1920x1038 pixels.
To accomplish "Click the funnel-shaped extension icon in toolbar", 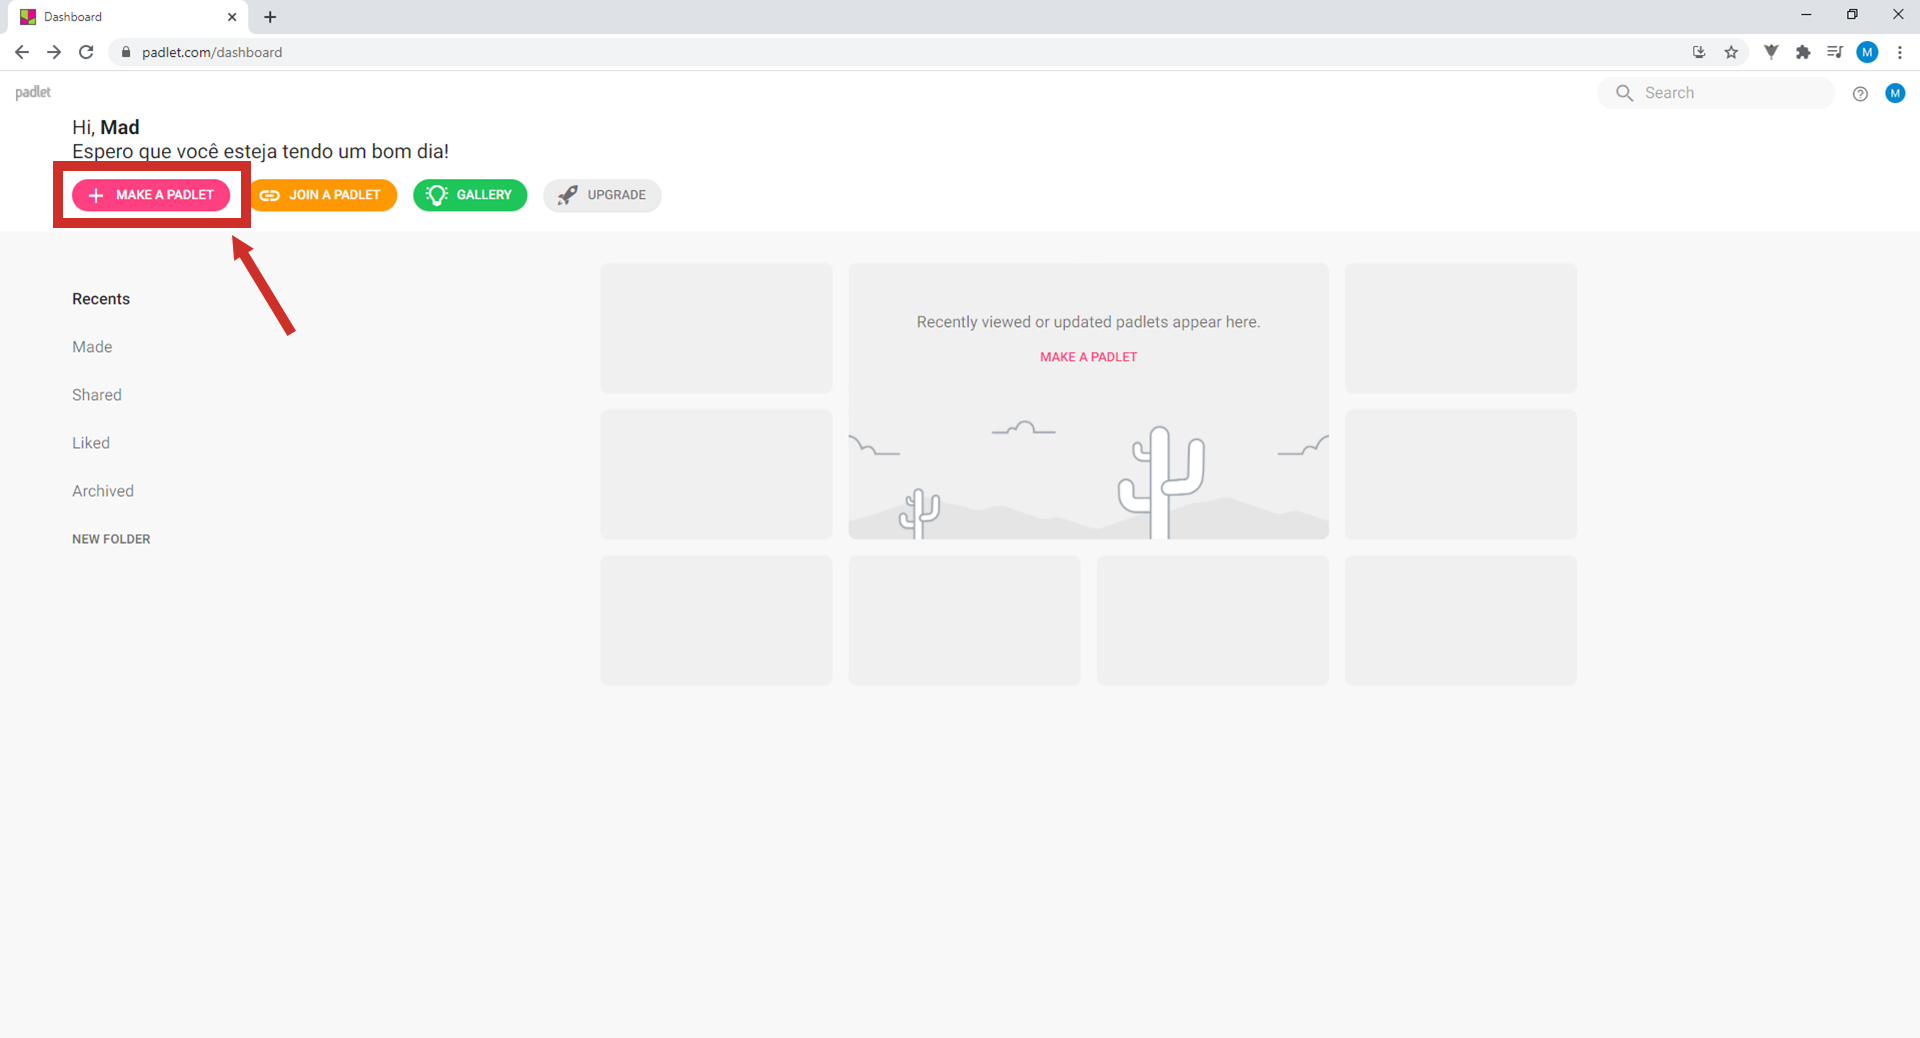I will point(1771,52).
